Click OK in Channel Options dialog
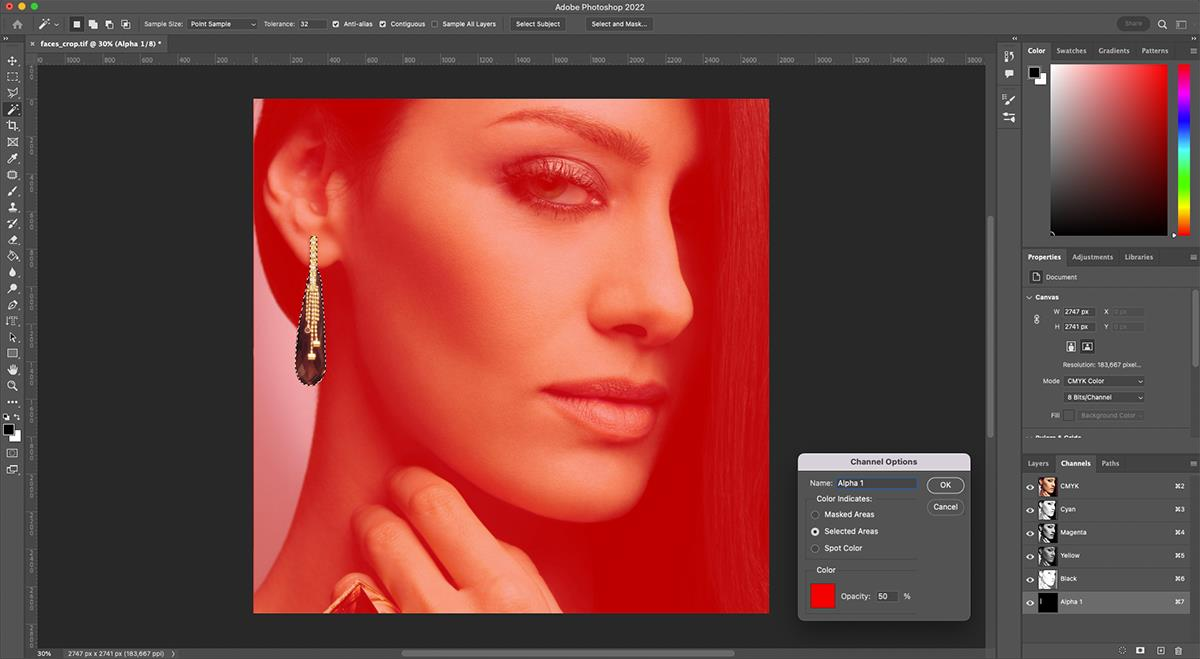The width and height of the screenshot is (1200, 659). (x=945, y=485)
